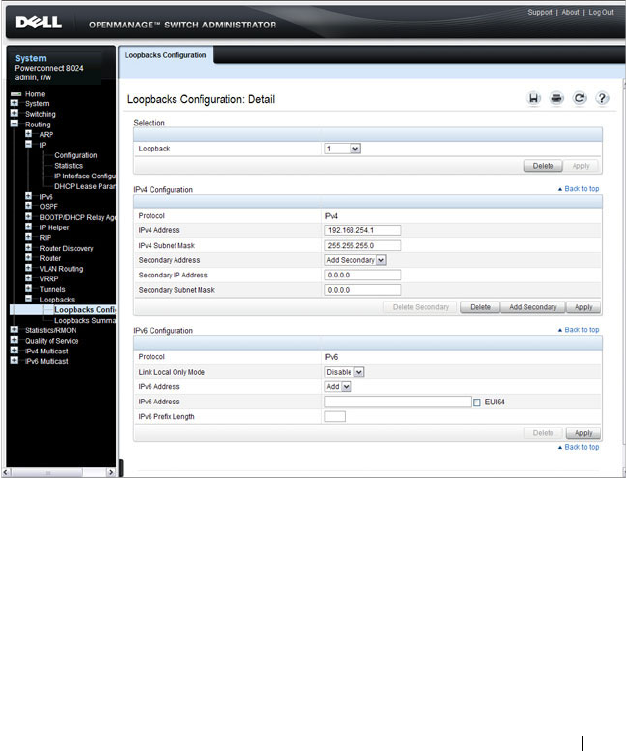Open the Link Local Only Mode dropdown

pos(344,372)
